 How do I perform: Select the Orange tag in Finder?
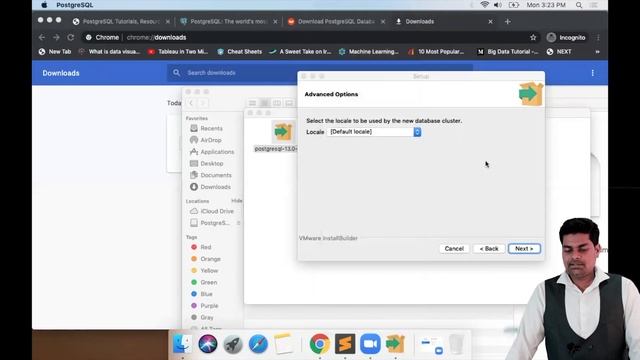(x=206, y=259)
